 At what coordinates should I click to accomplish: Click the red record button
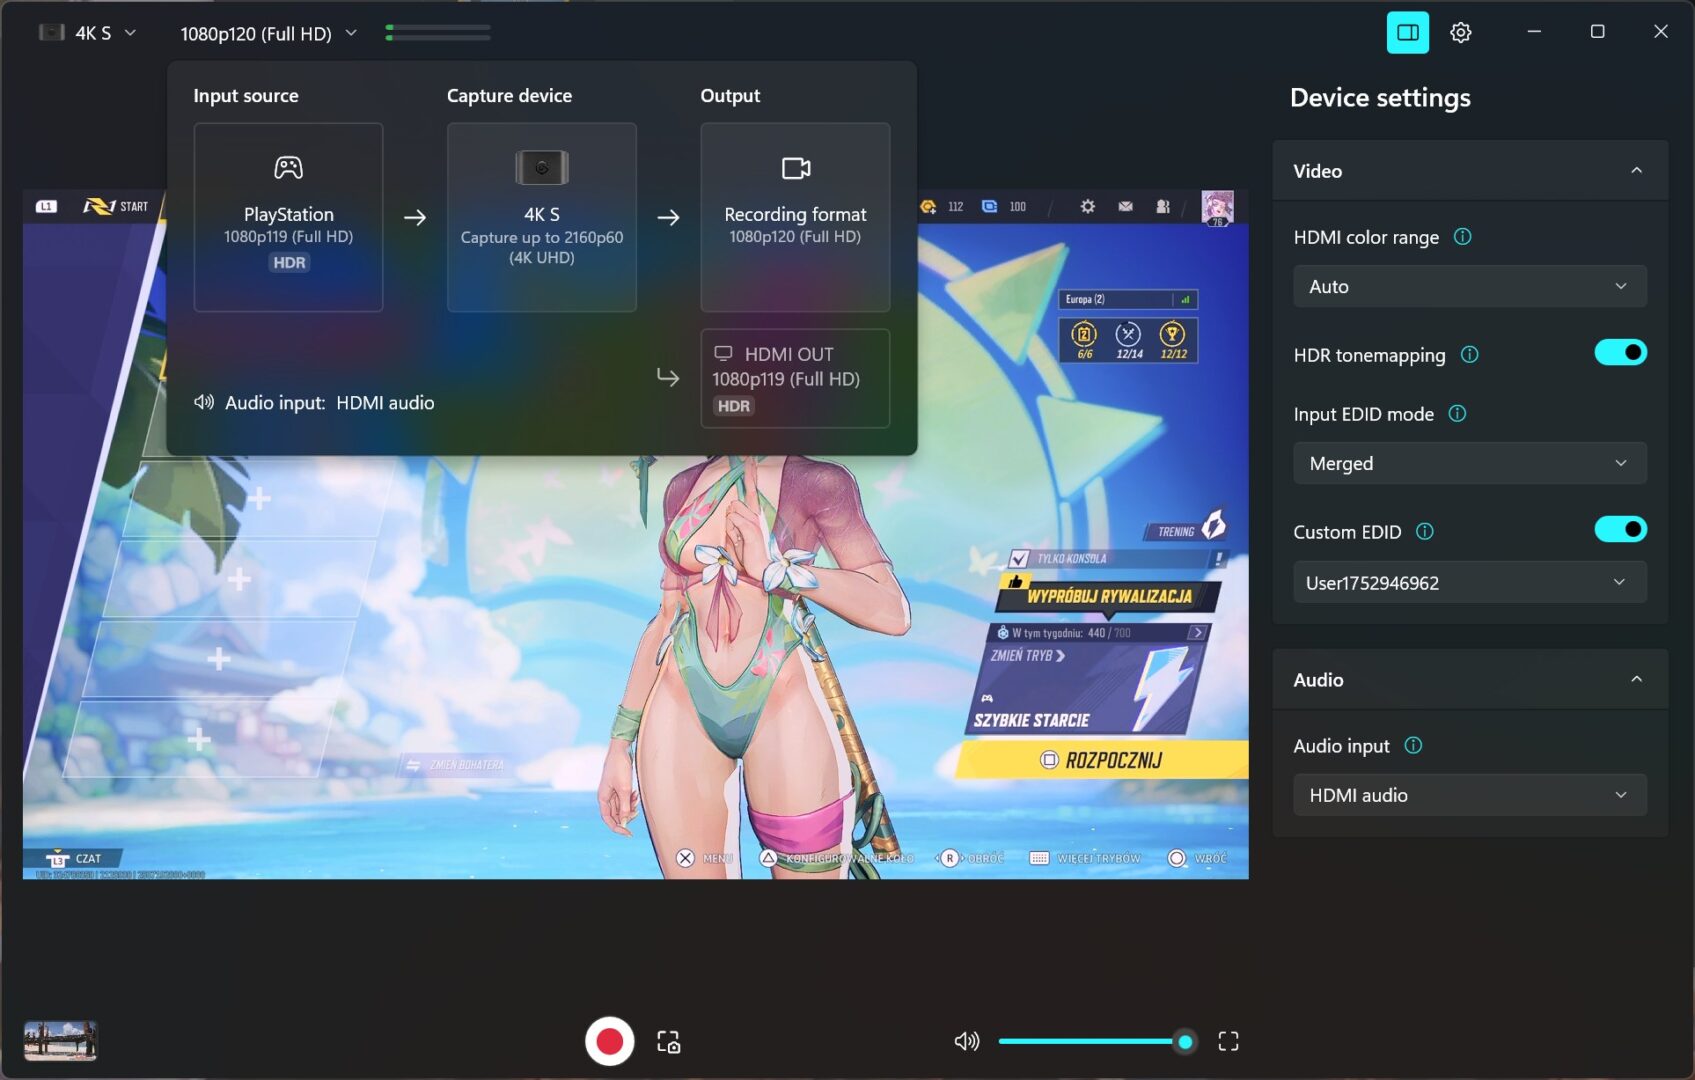tap(609, 1041)
